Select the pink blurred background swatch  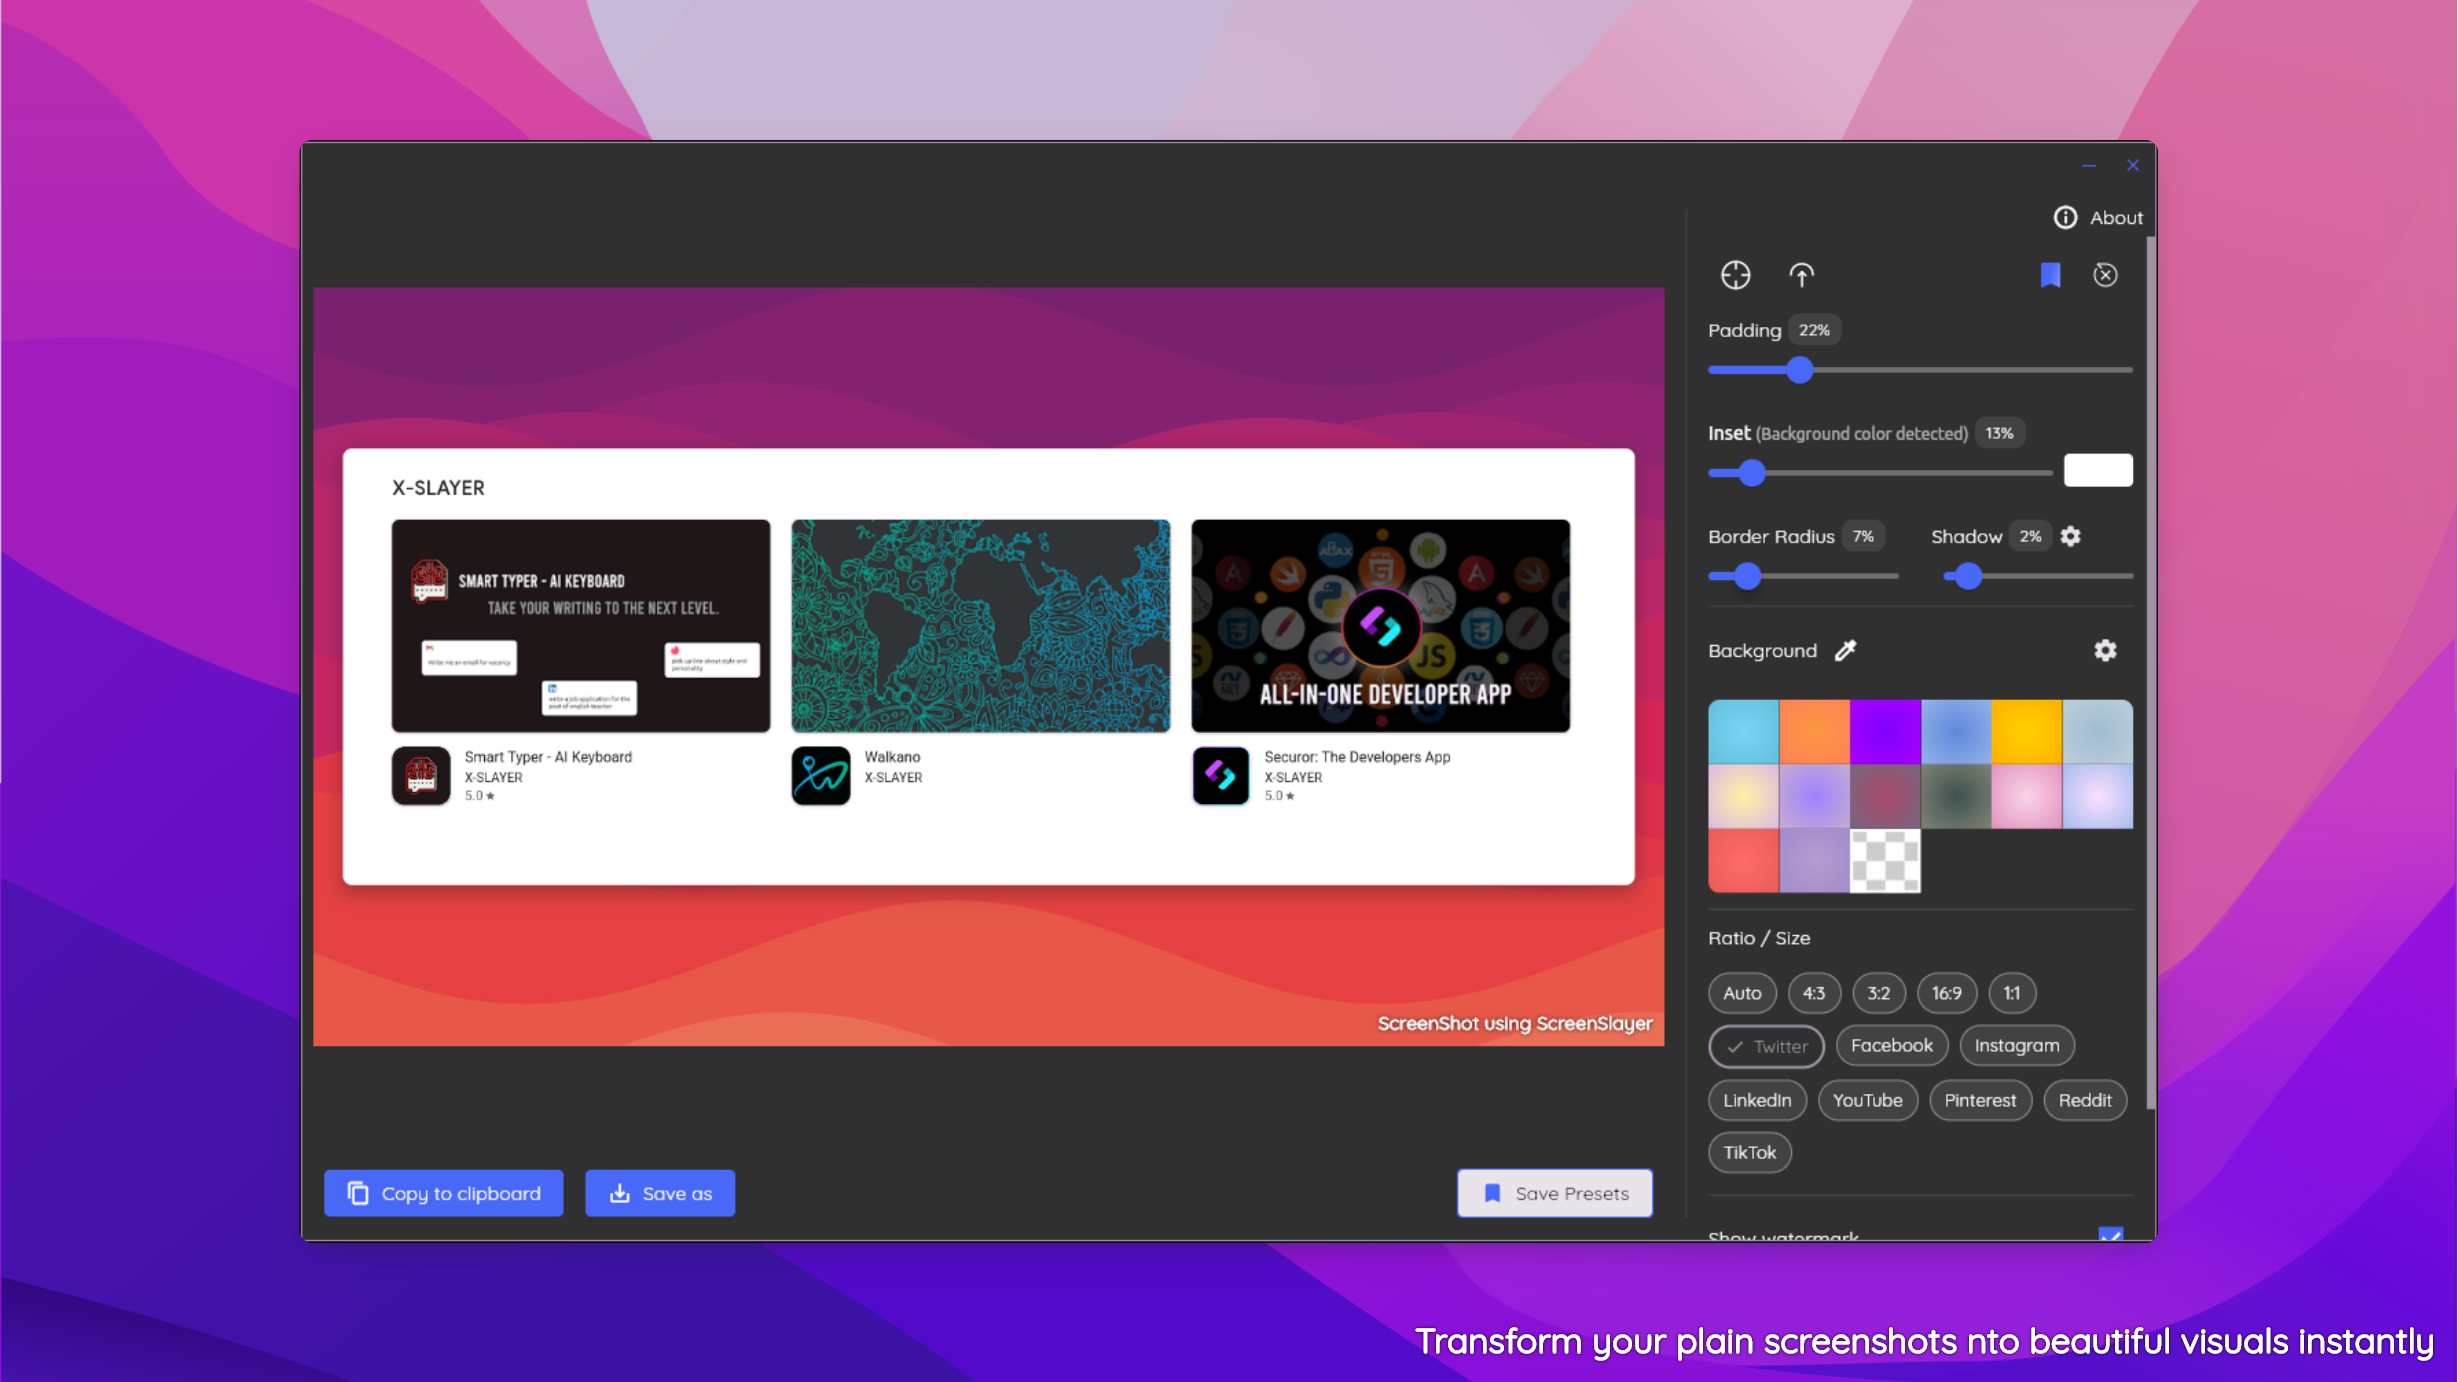pyautogui.click(x=2027, y=796)
